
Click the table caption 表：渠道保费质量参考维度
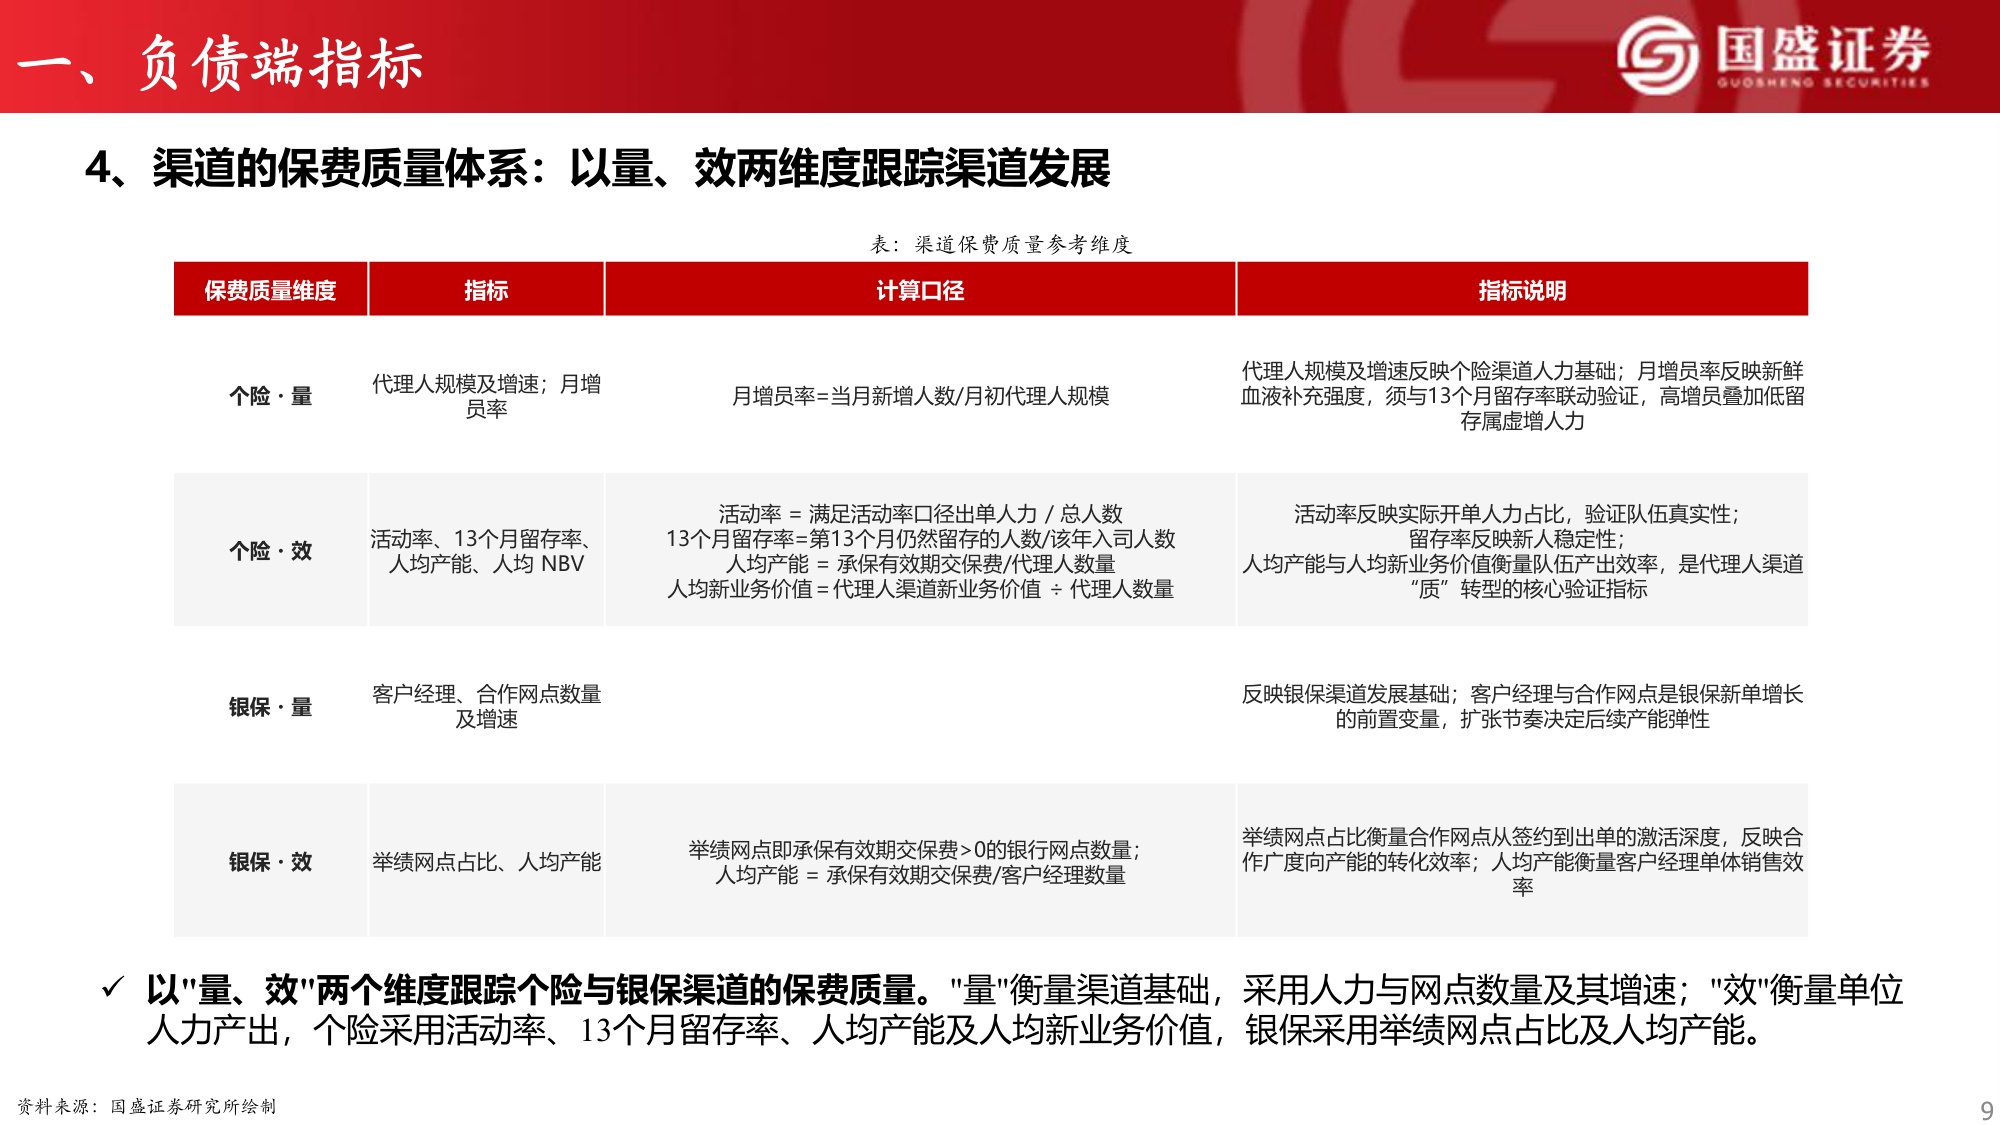[x=1000, y=244]
